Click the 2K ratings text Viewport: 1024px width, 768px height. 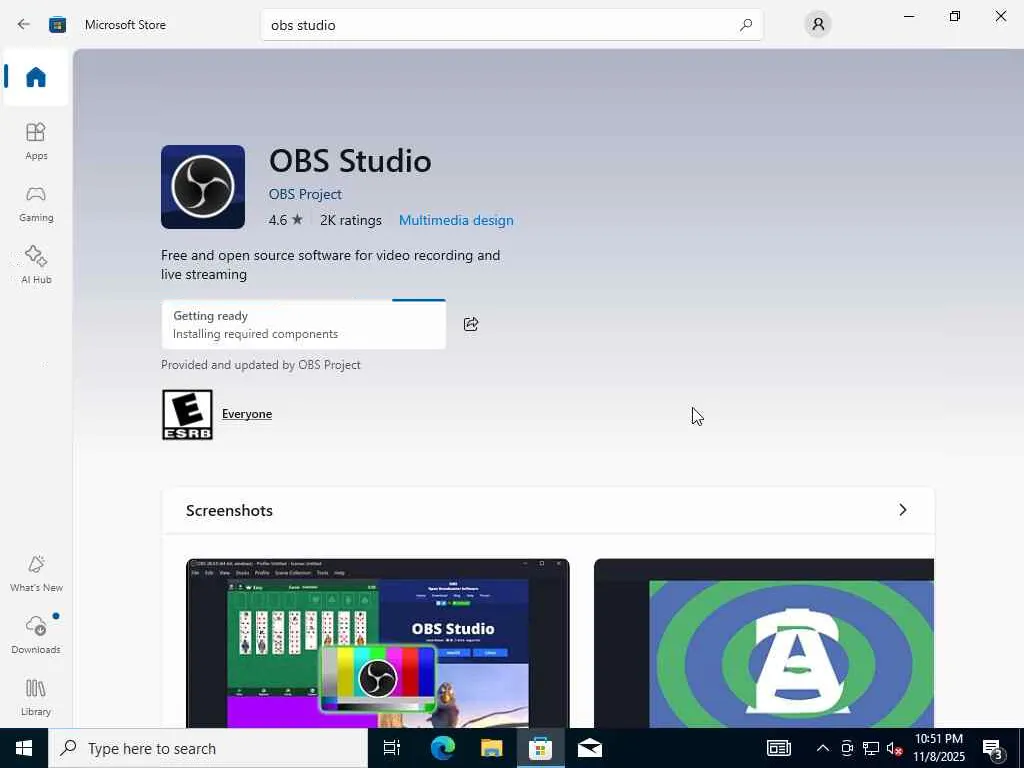tap(351, 220)
